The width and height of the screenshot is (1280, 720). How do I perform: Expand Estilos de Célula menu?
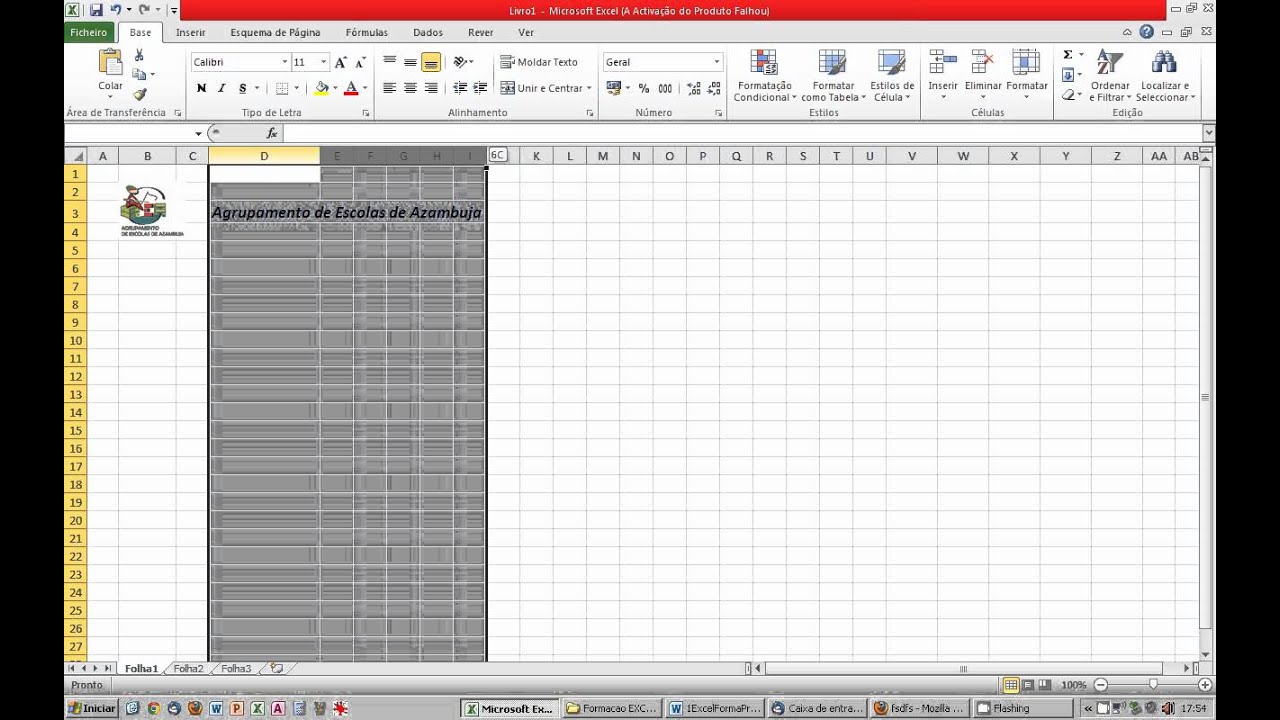tap(892, 76)
